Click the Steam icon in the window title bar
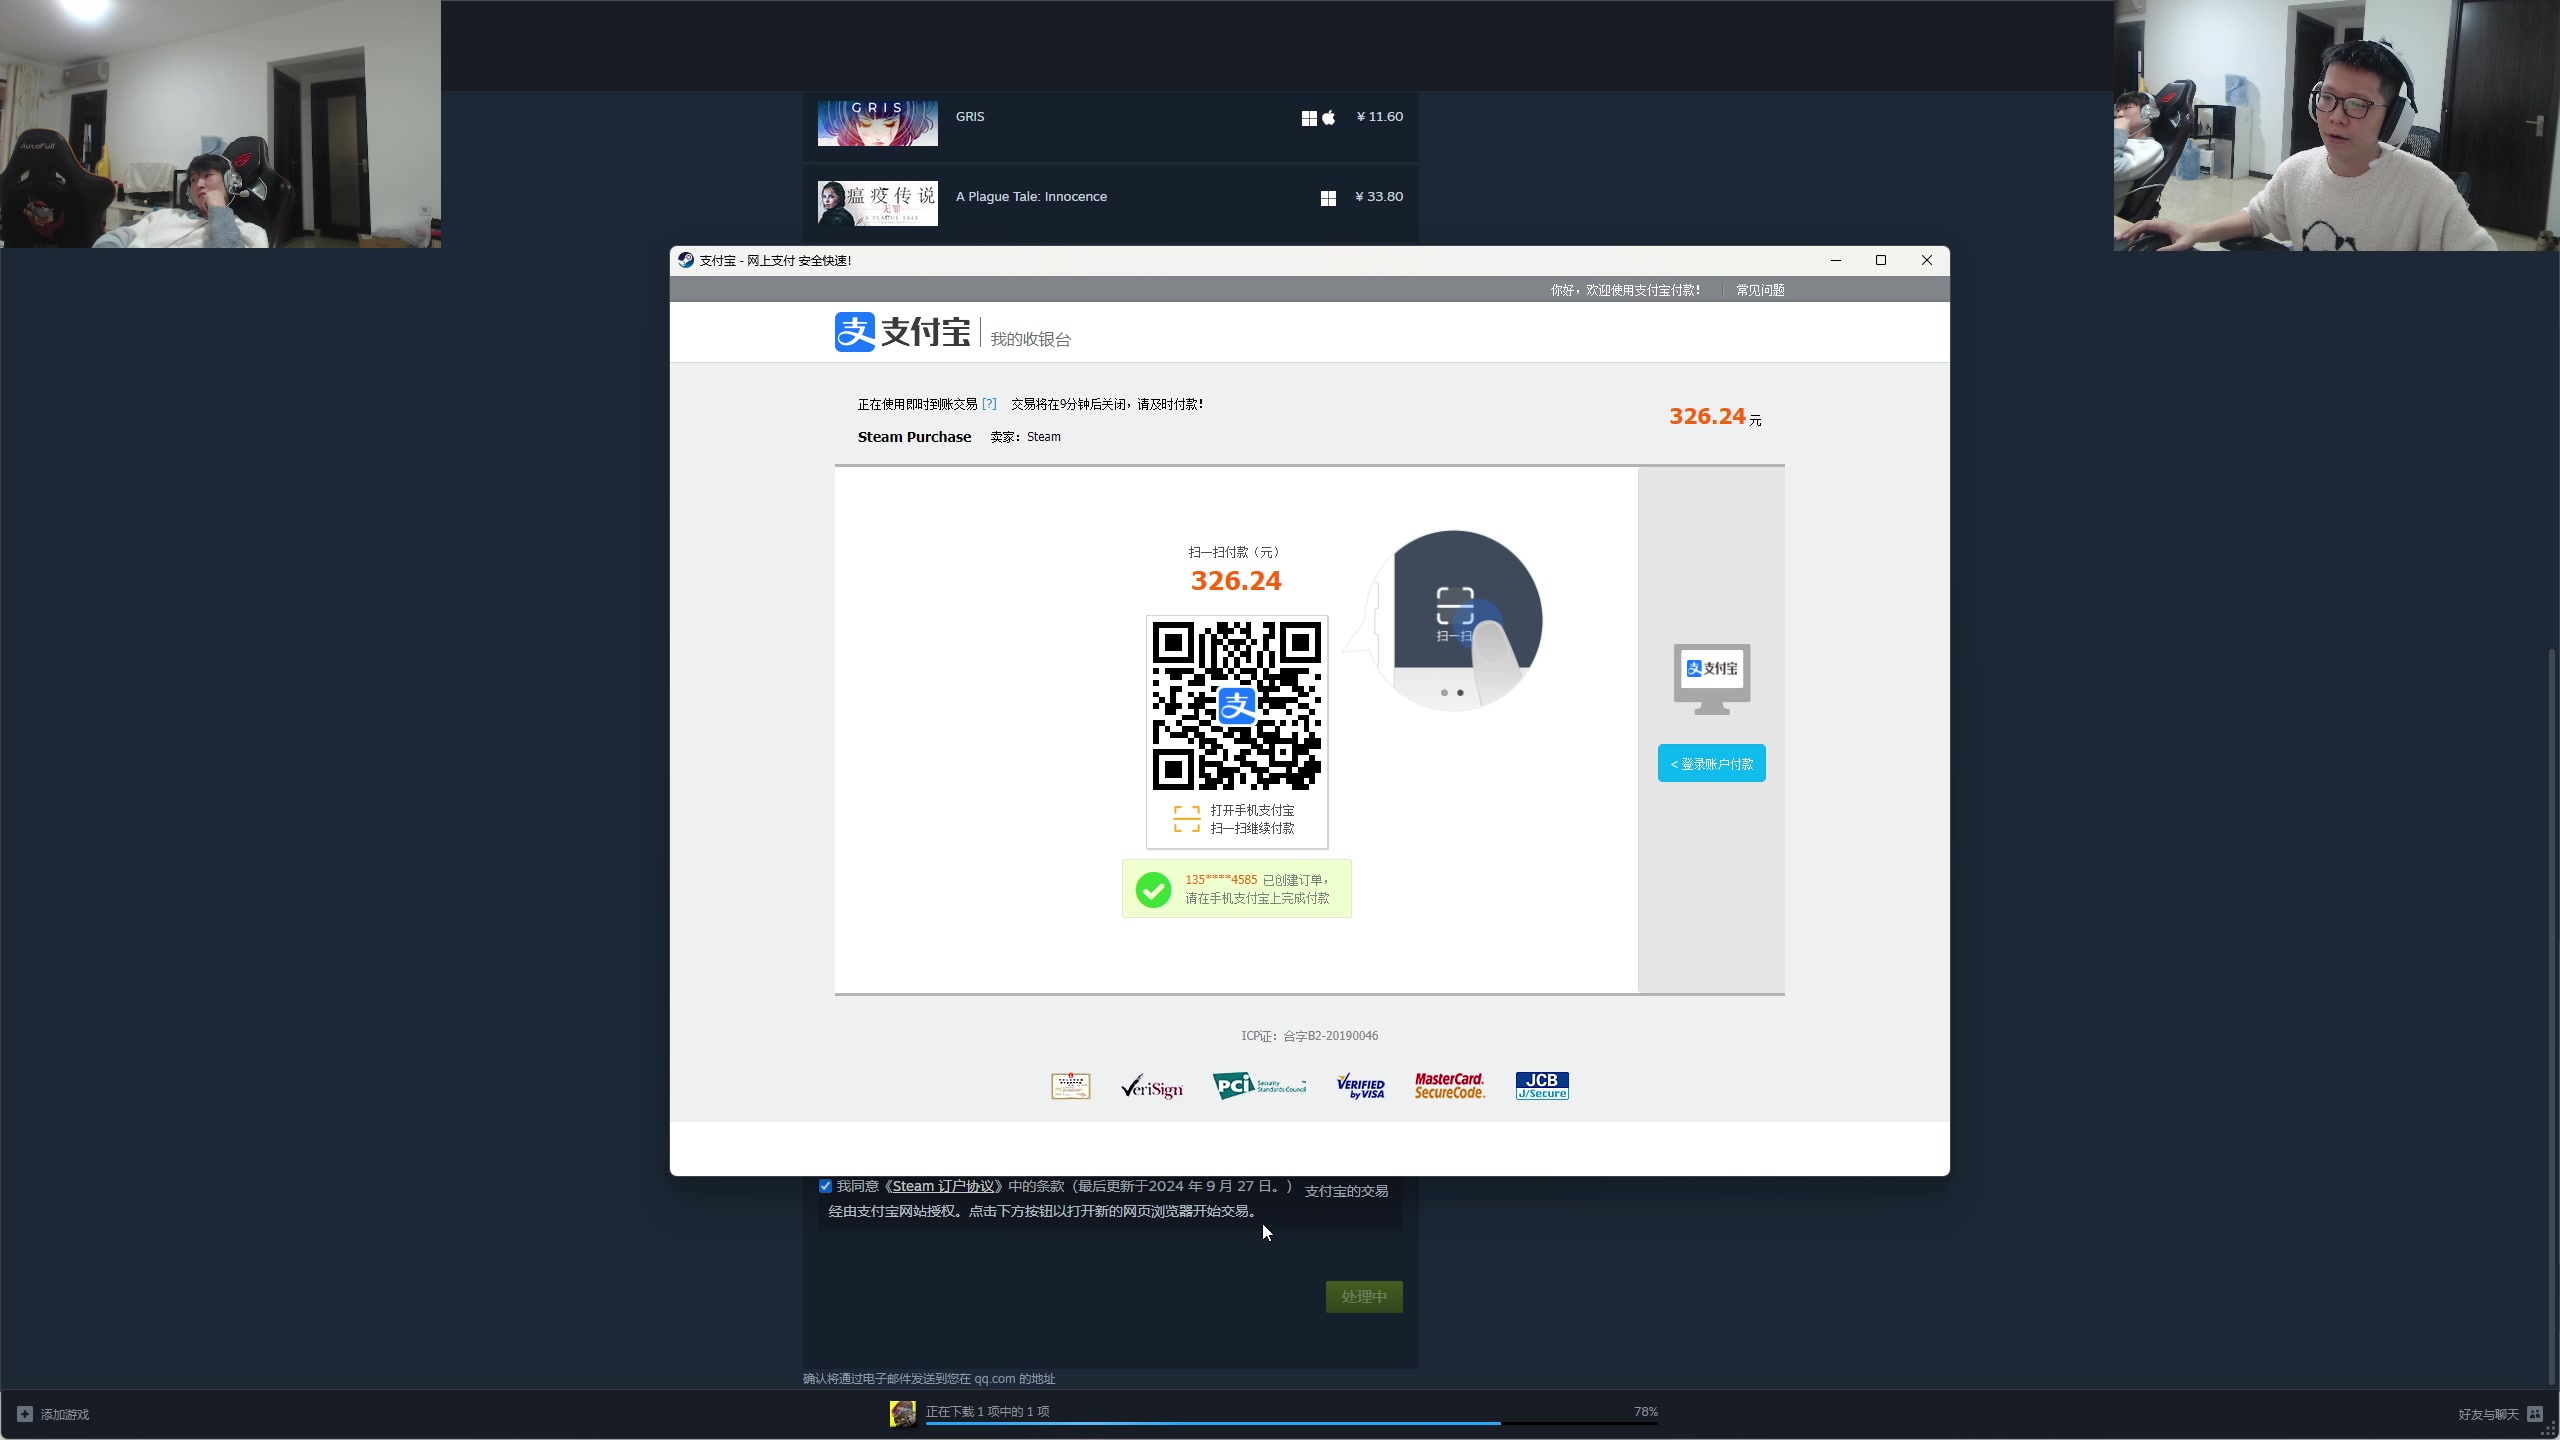This screenshot has width=2560, height=1440. 686,260
